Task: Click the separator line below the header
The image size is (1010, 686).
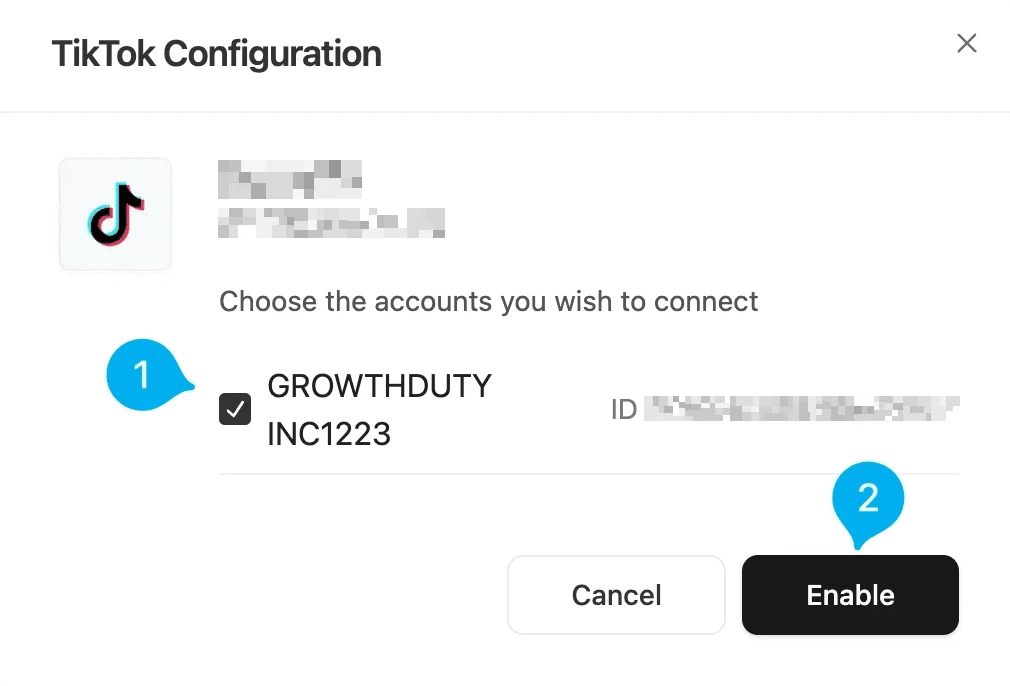Action: (505, 112)
